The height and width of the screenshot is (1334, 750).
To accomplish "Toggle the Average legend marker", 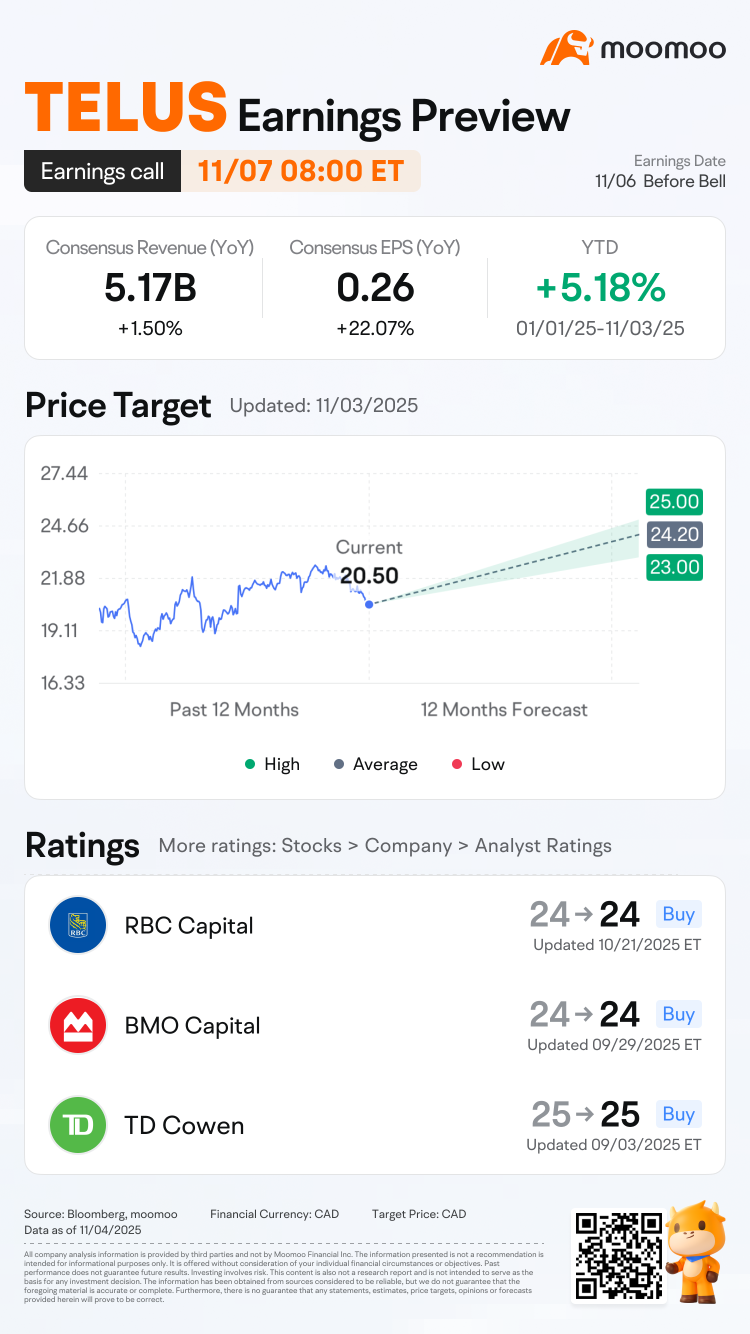I will pyautogui.click(x=339, y=764).
